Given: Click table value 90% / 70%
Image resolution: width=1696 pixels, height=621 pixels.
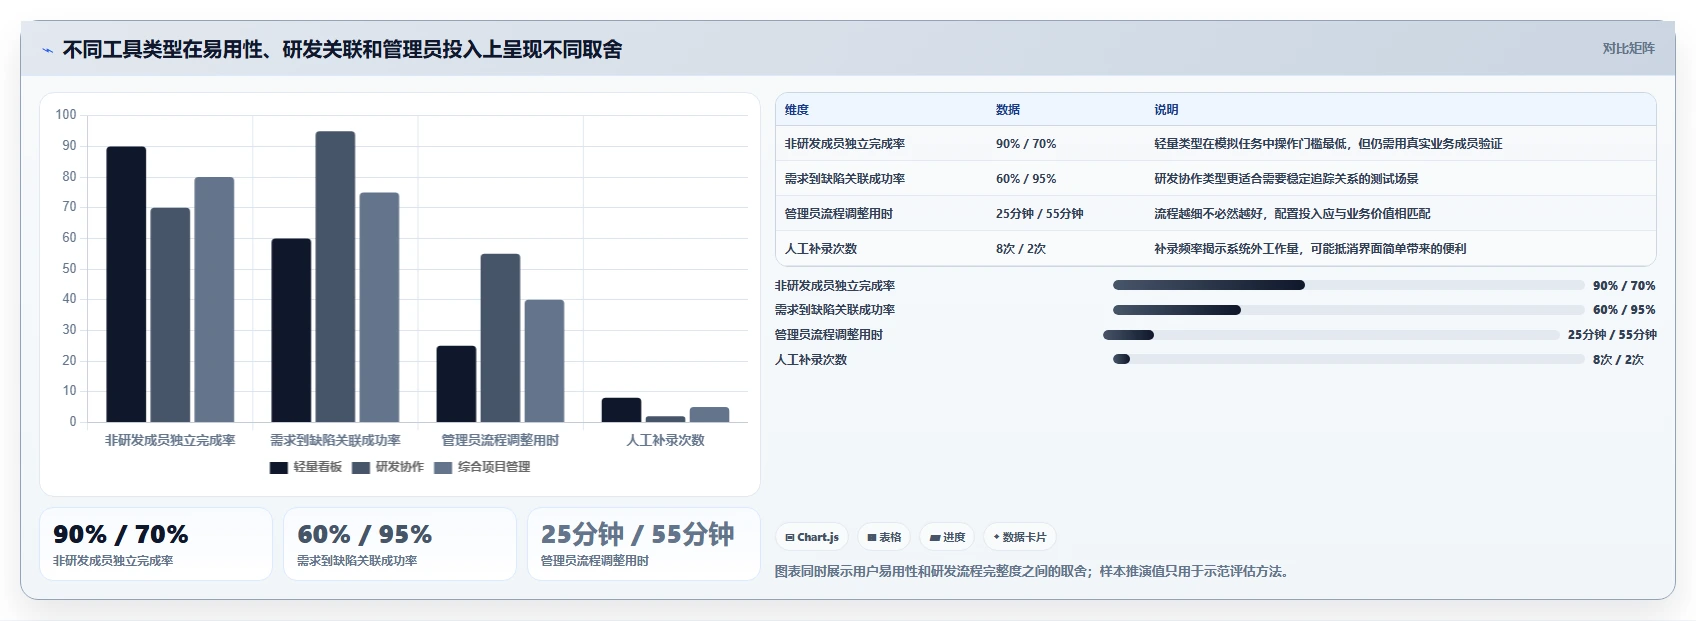Looking at the screenshot, I should click(1026, 144).
